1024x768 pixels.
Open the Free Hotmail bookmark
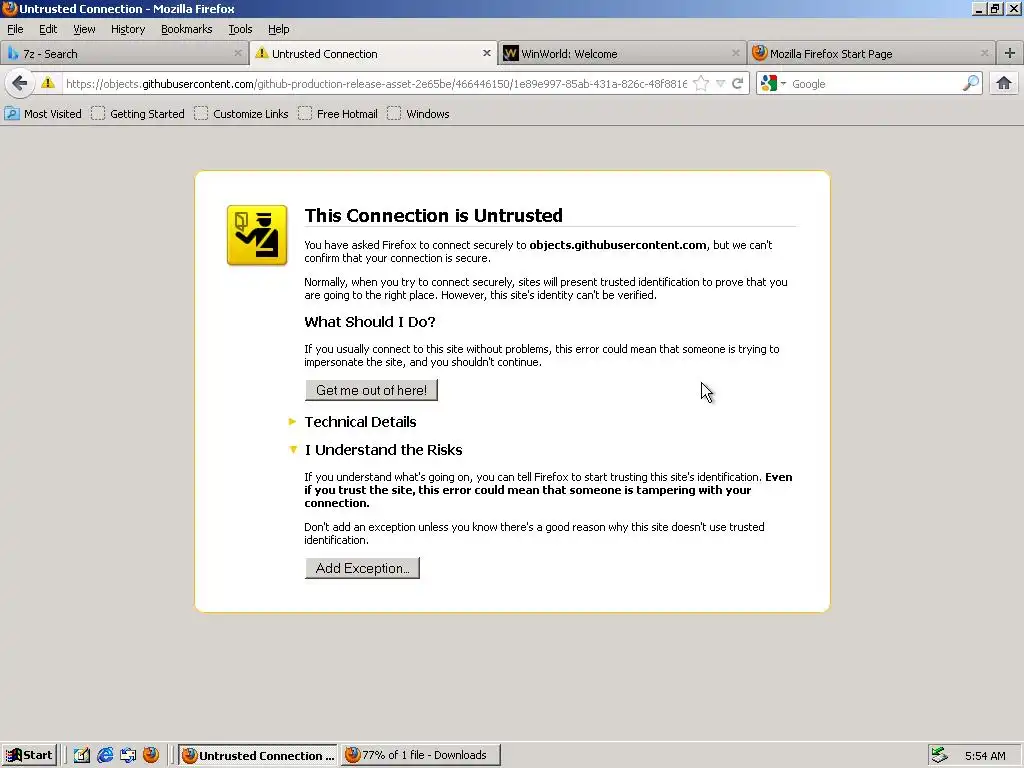(x=338, y=114)
